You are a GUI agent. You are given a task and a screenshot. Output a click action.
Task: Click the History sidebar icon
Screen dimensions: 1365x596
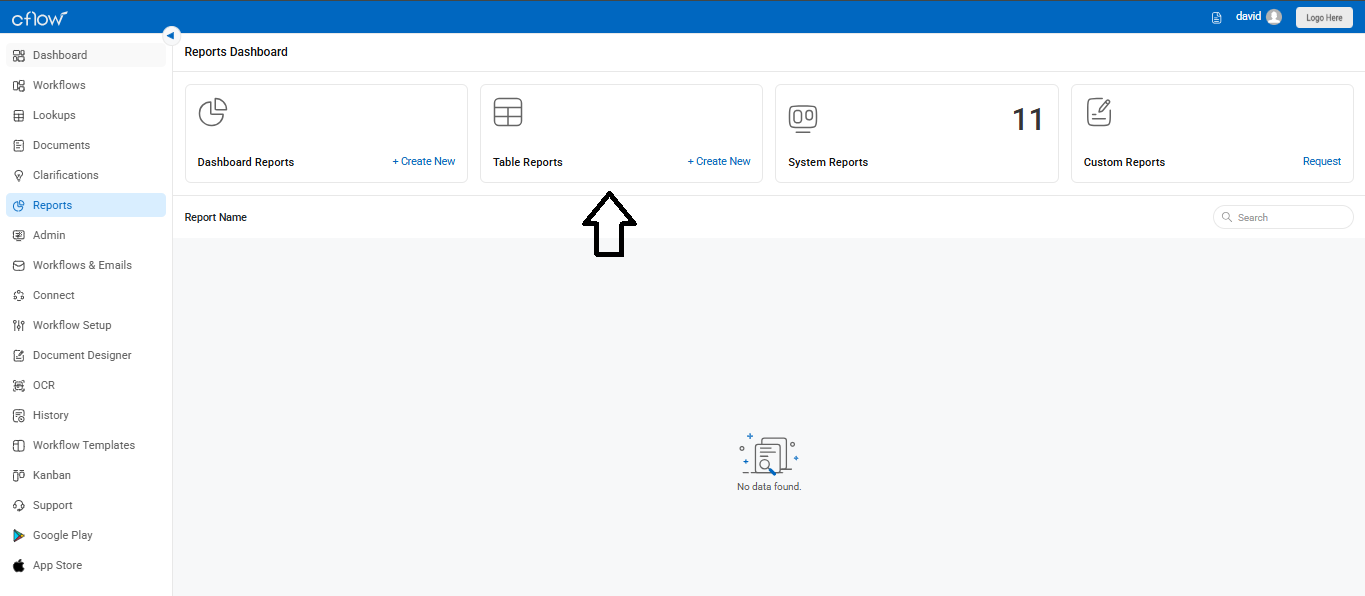pyautogui.click(x=19, y=415)
